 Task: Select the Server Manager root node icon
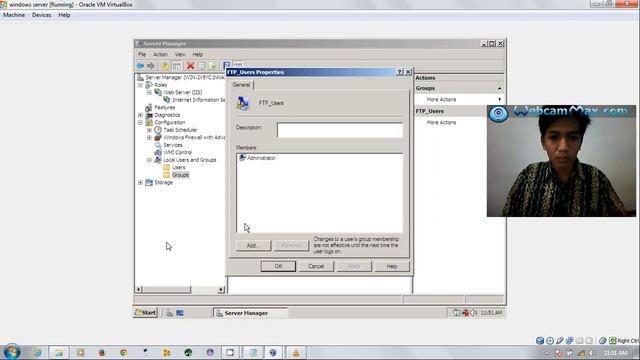(140, 77)
